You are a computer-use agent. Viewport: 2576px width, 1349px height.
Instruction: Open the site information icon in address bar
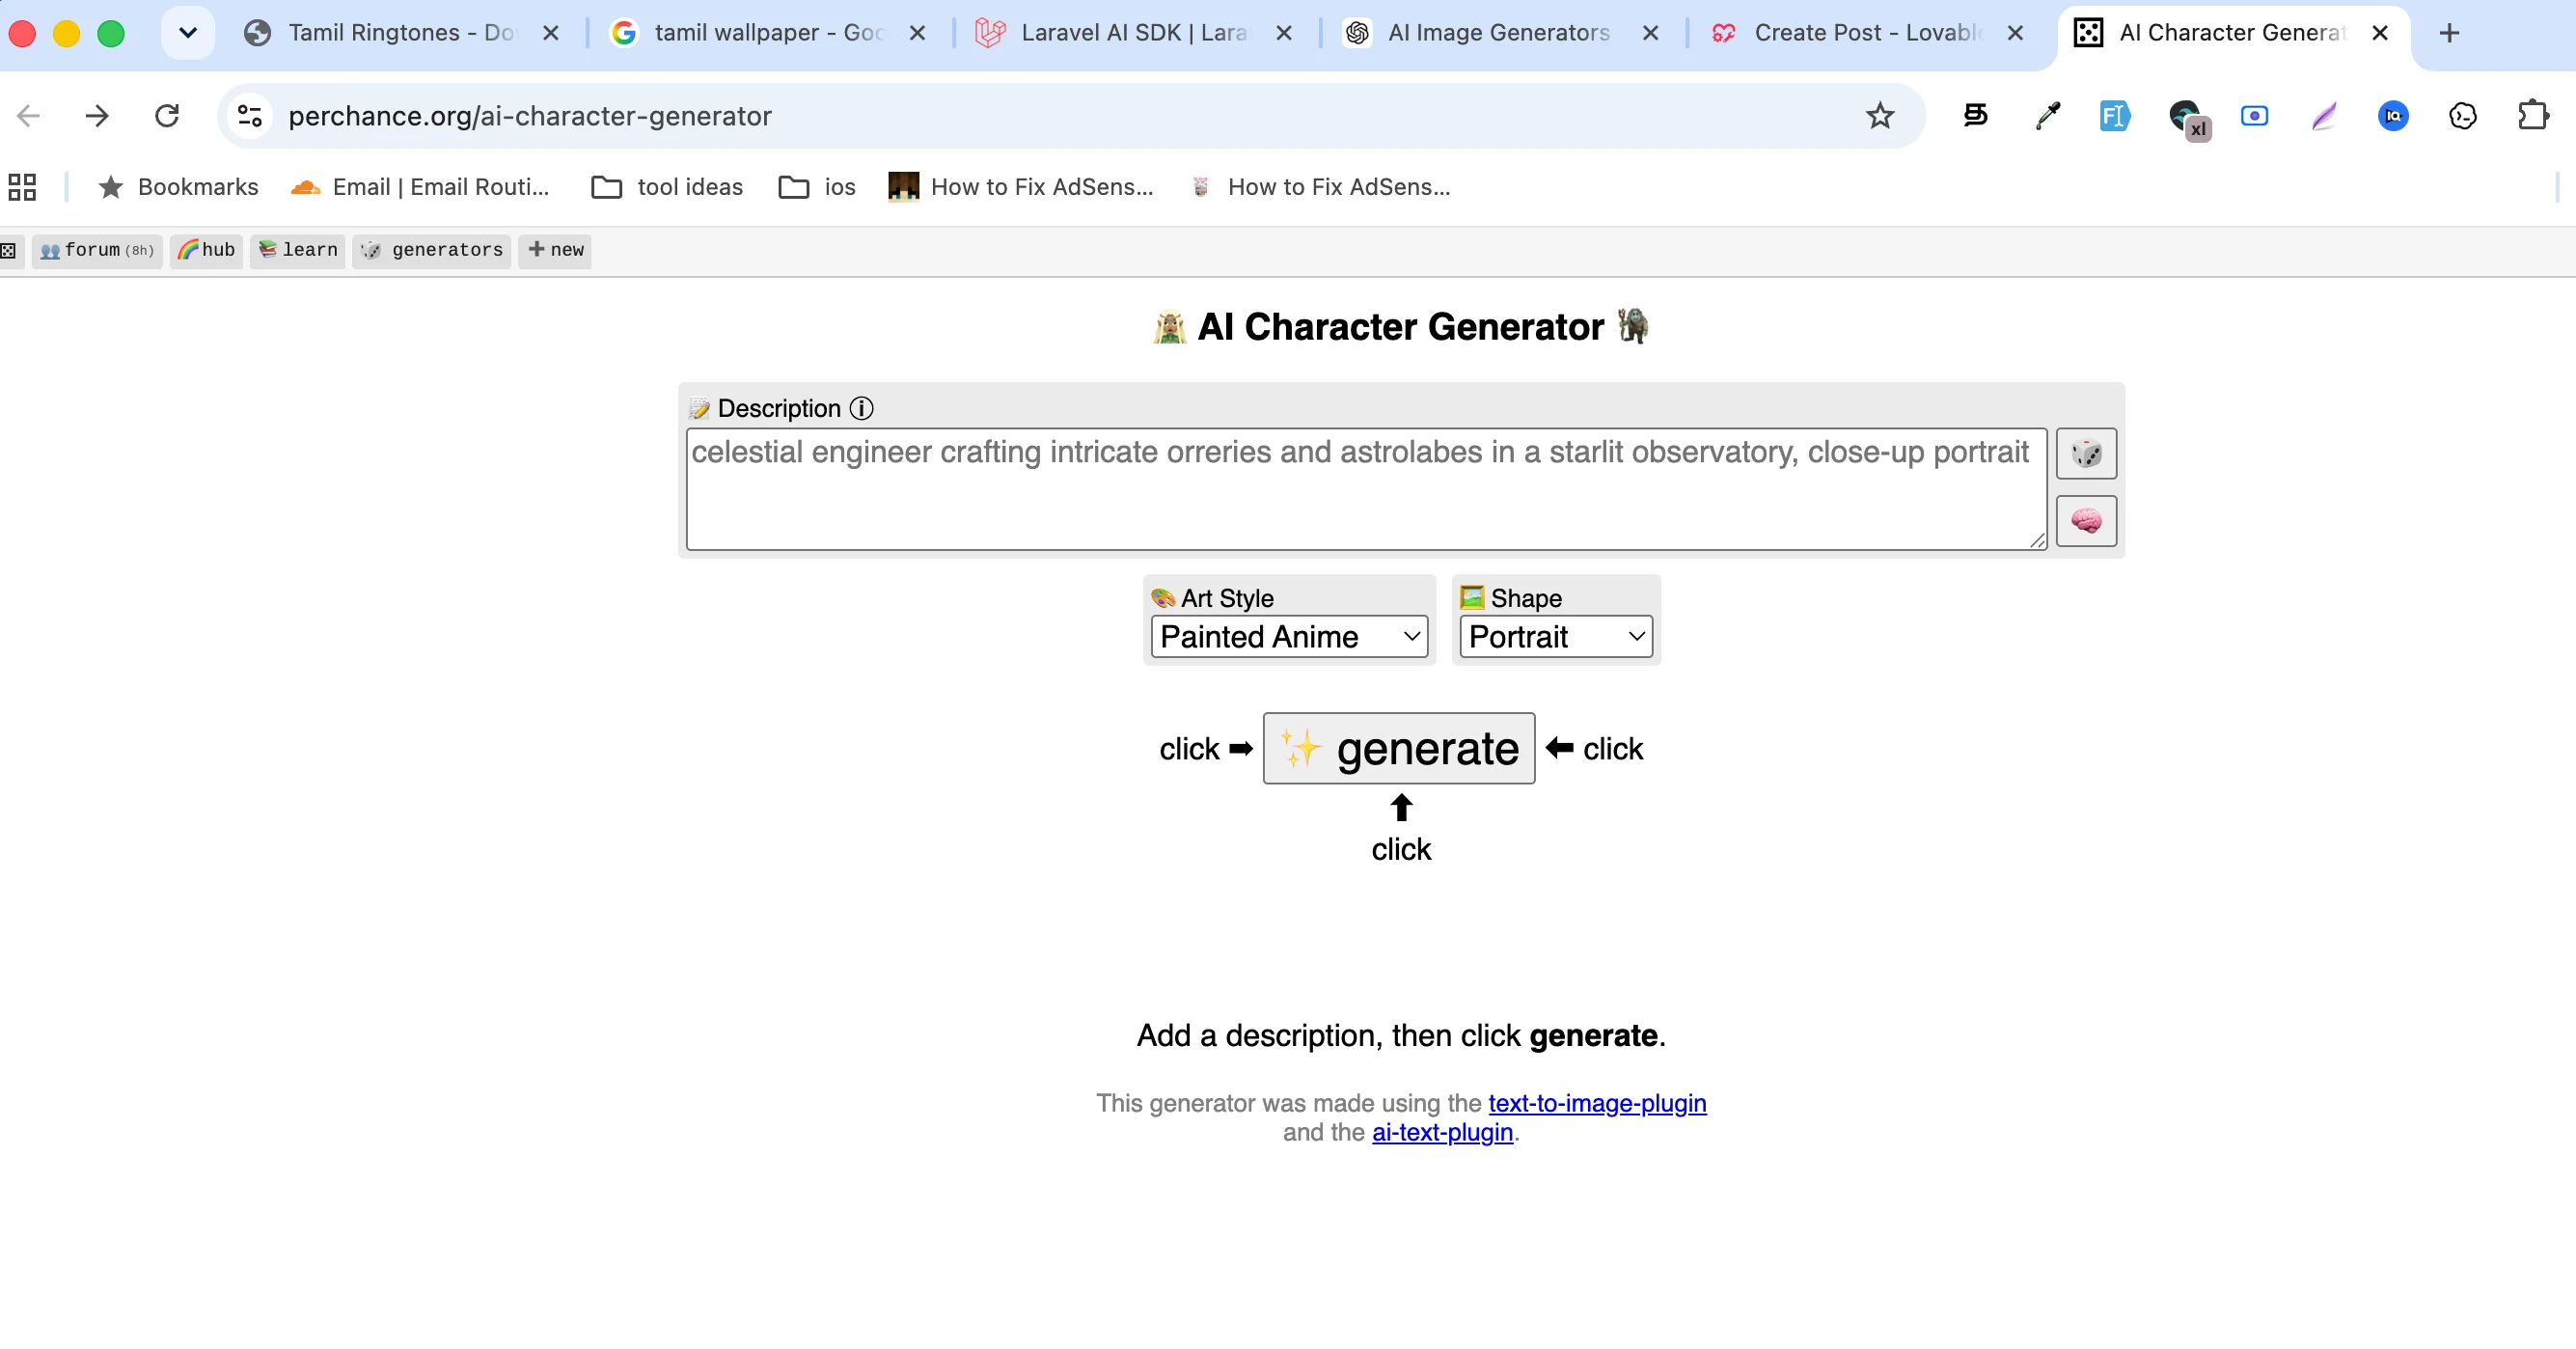pos(250,116)
